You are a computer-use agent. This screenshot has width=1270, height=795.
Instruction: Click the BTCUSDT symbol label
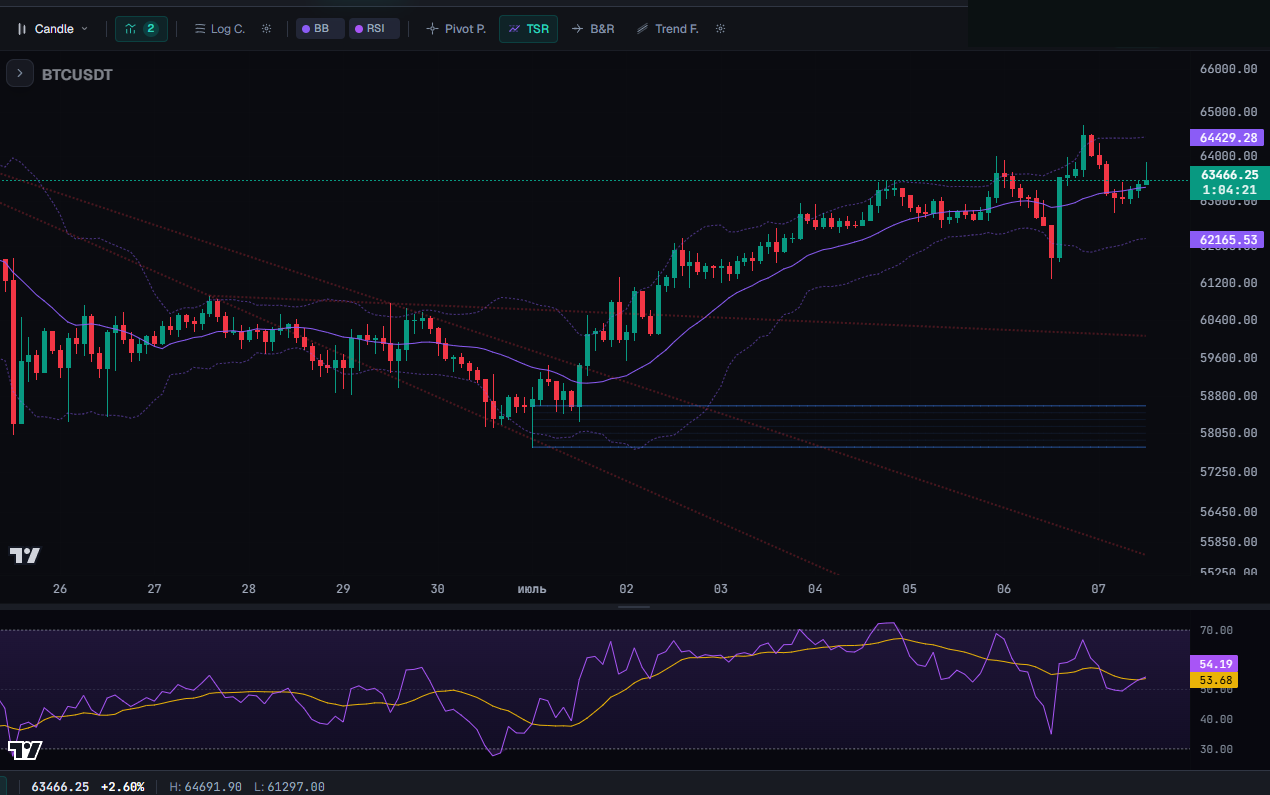point(77,75)
